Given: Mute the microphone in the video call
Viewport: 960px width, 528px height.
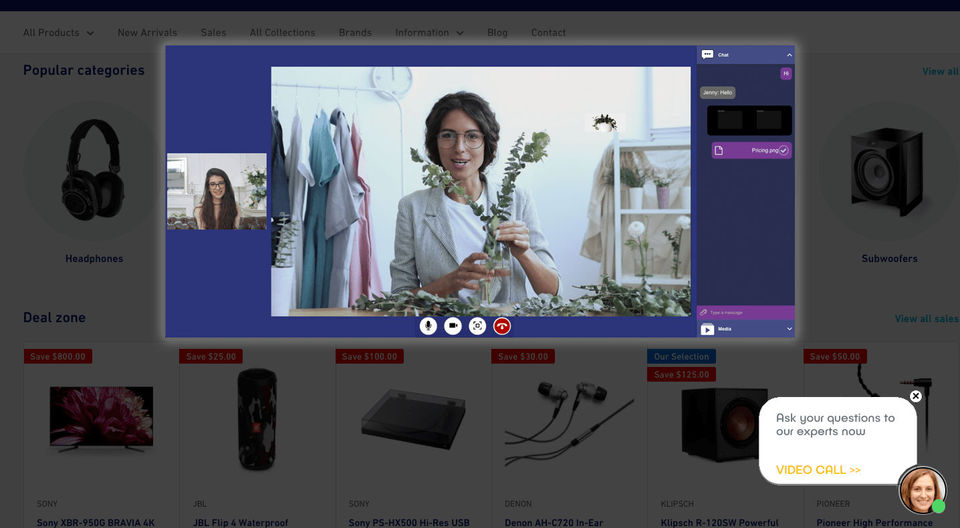Looking at the screenshot, I should (428, 326).
